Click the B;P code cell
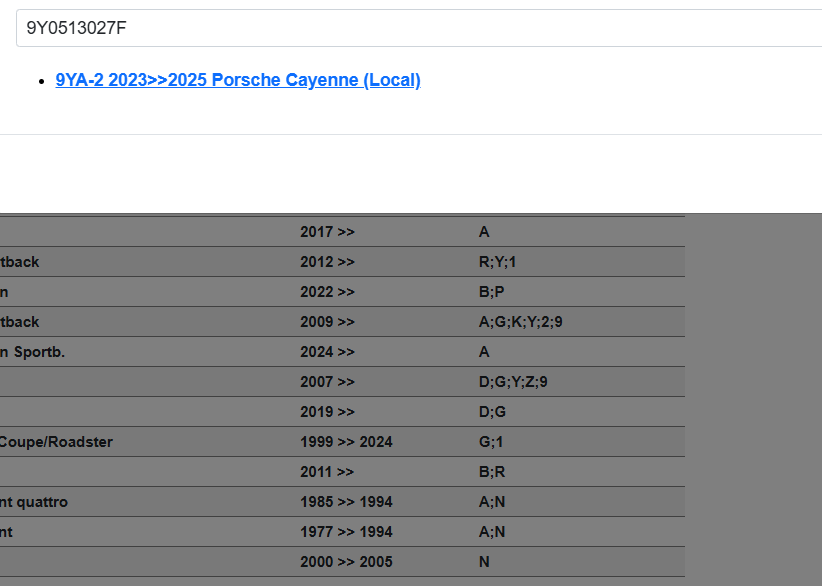This screenshot has width=822, height=586. pyautogui.click(x=491, y=292)
